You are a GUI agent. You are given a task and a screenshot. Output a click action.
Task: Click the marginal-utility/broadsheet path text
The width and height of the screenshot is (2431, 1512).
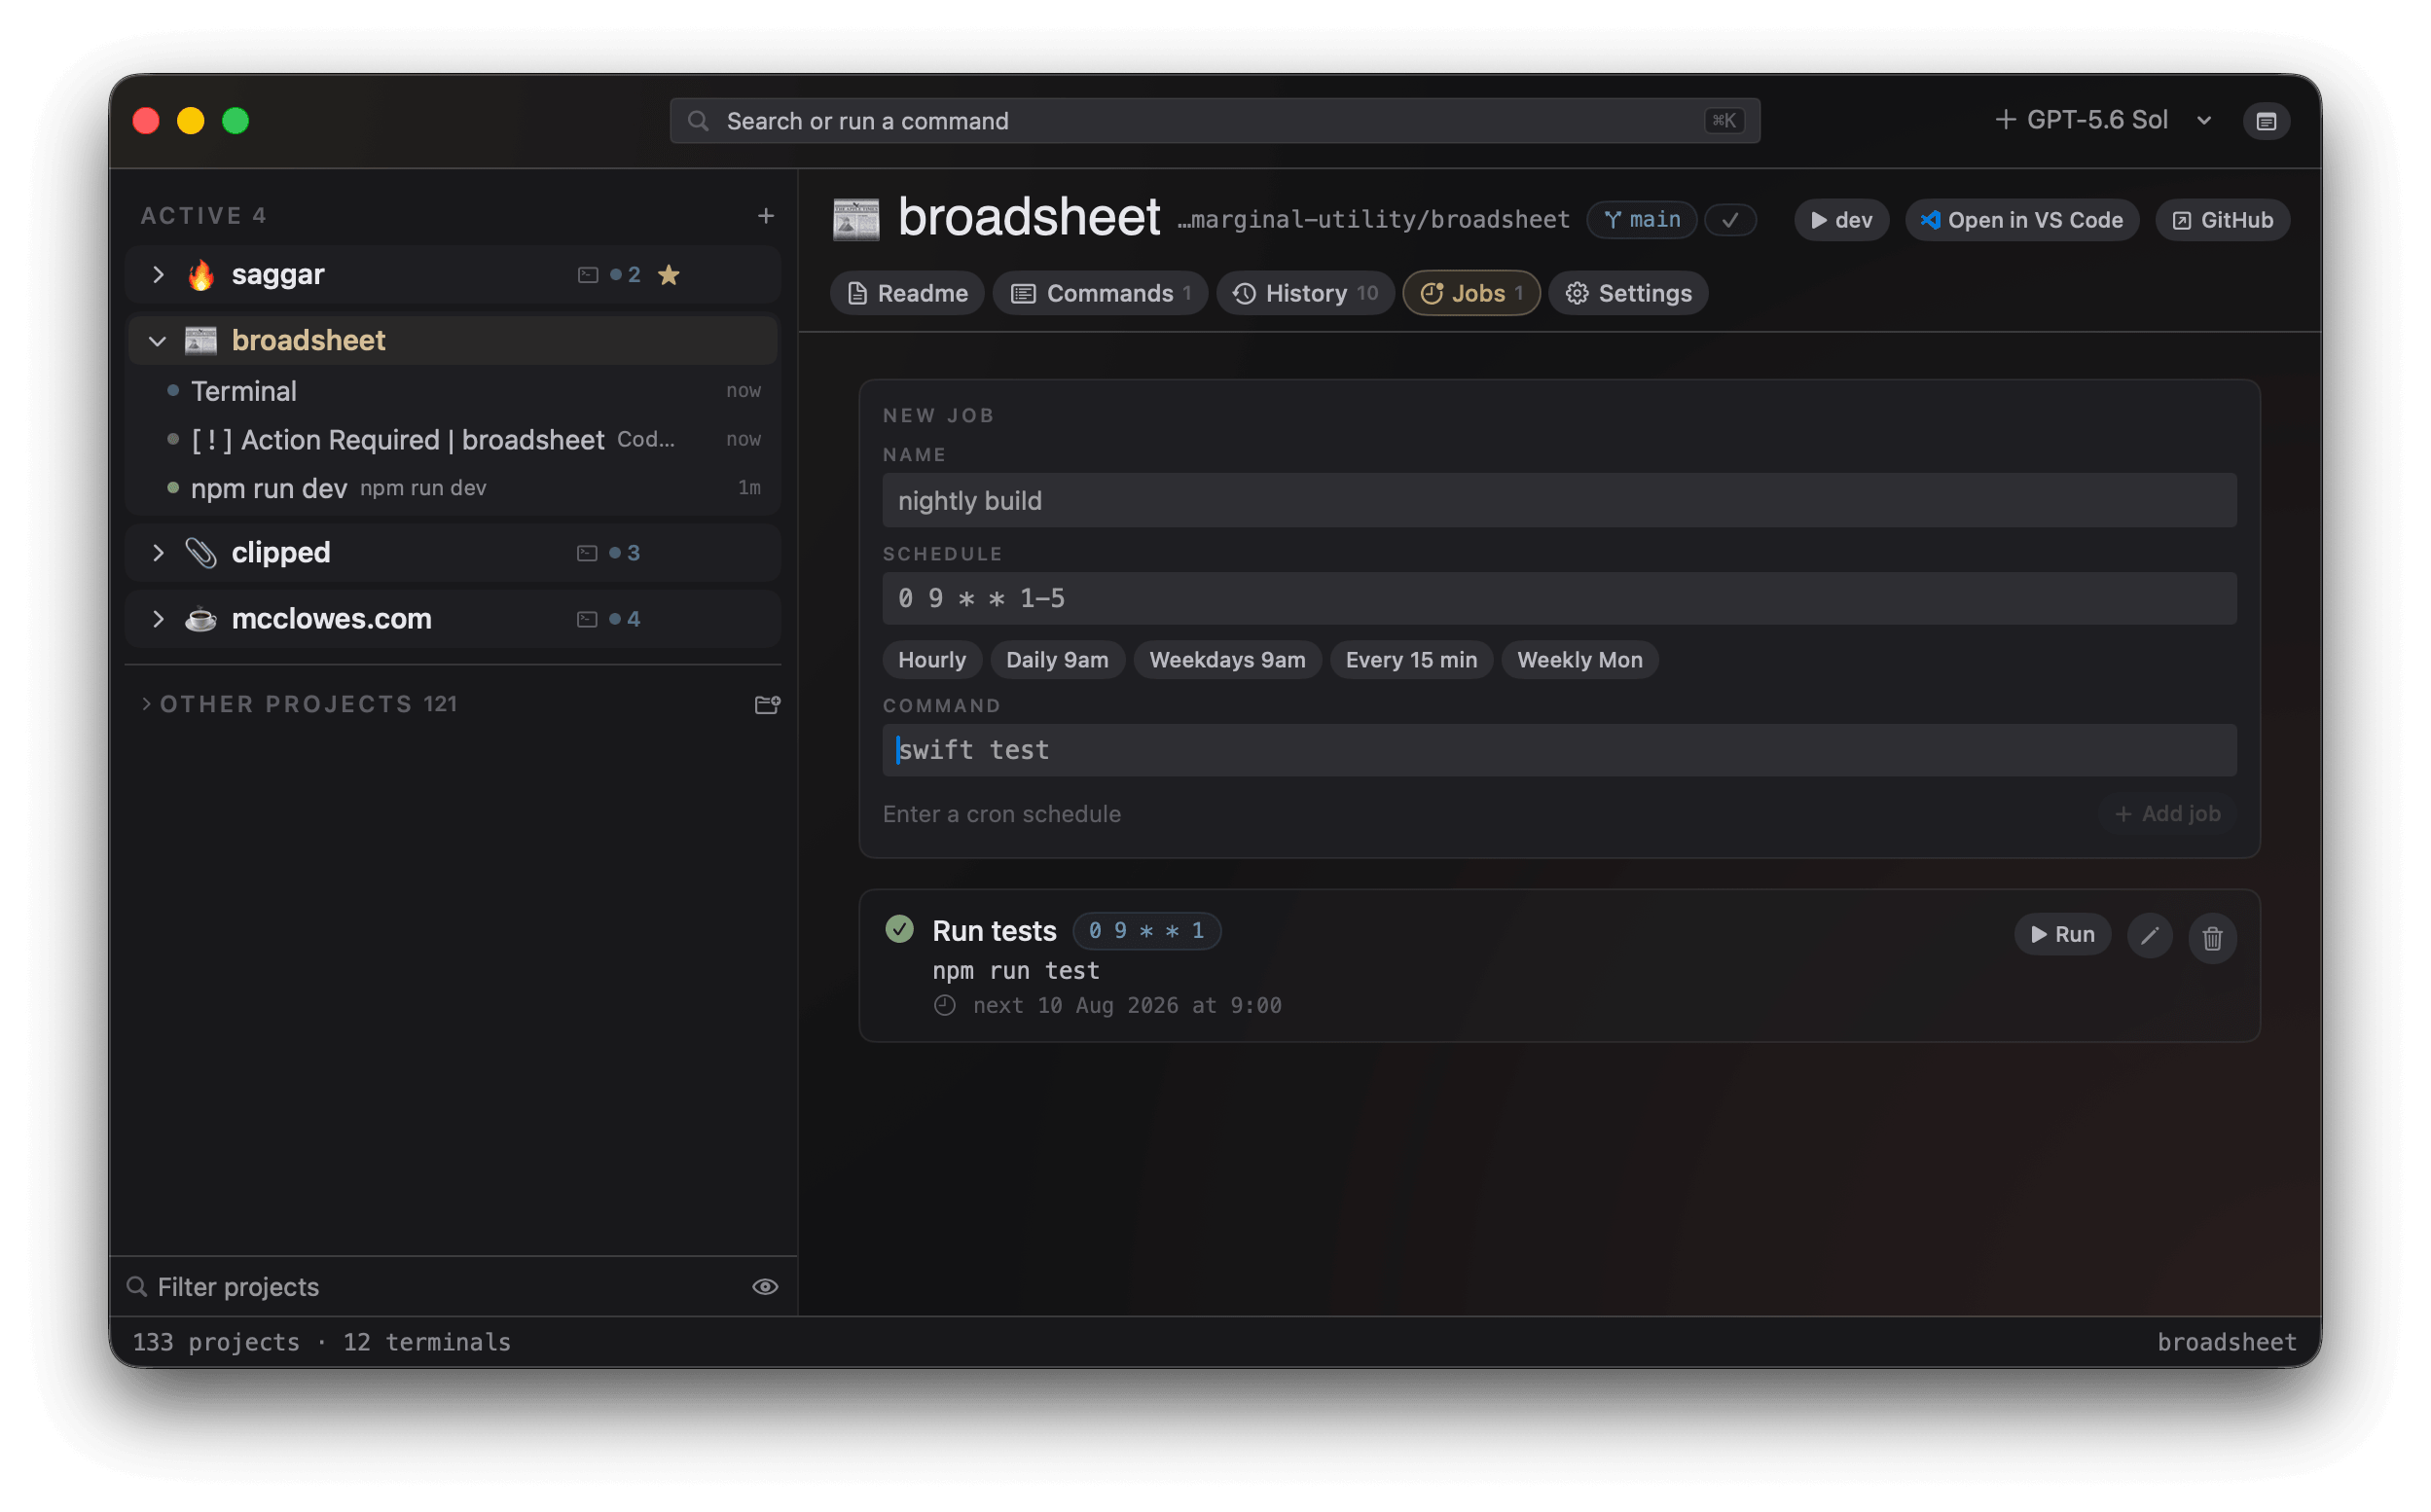(x=1373, y=220)
